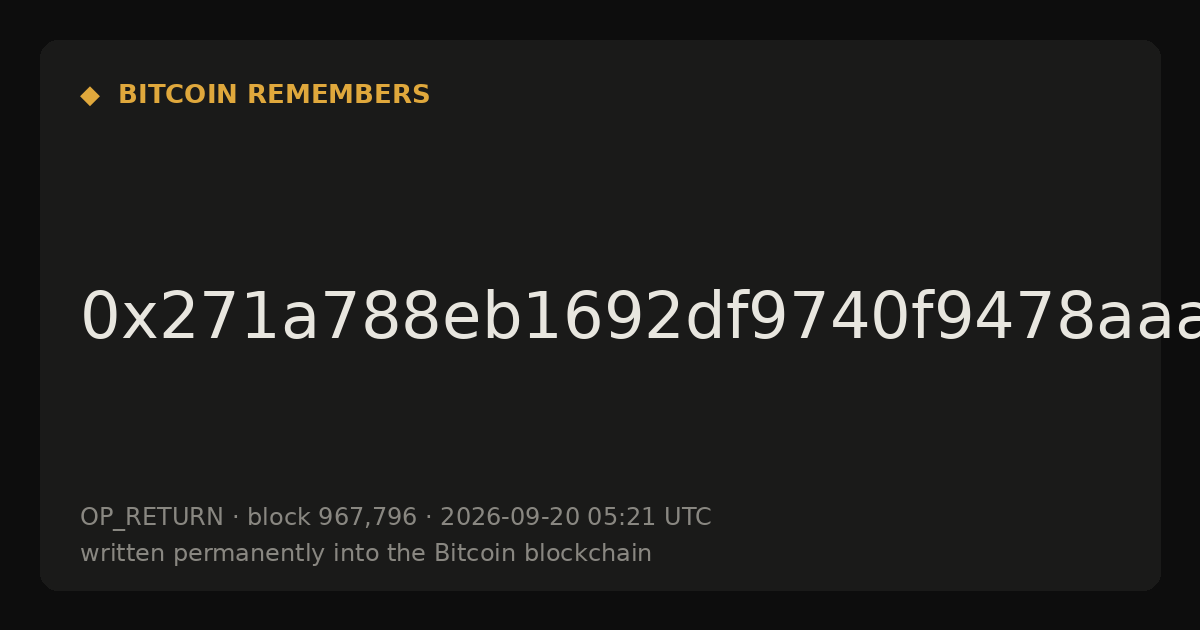Select the word BITCOIN in the header
The width and height of the screenshot is (1200, 630).
pyautogui.click(x=179, y=95)
